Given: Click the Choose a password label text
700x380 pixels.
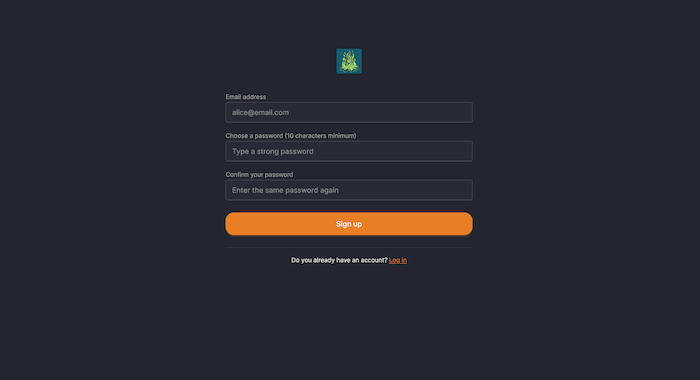Looking at the screenshot, I should click(x=291, y=136).
